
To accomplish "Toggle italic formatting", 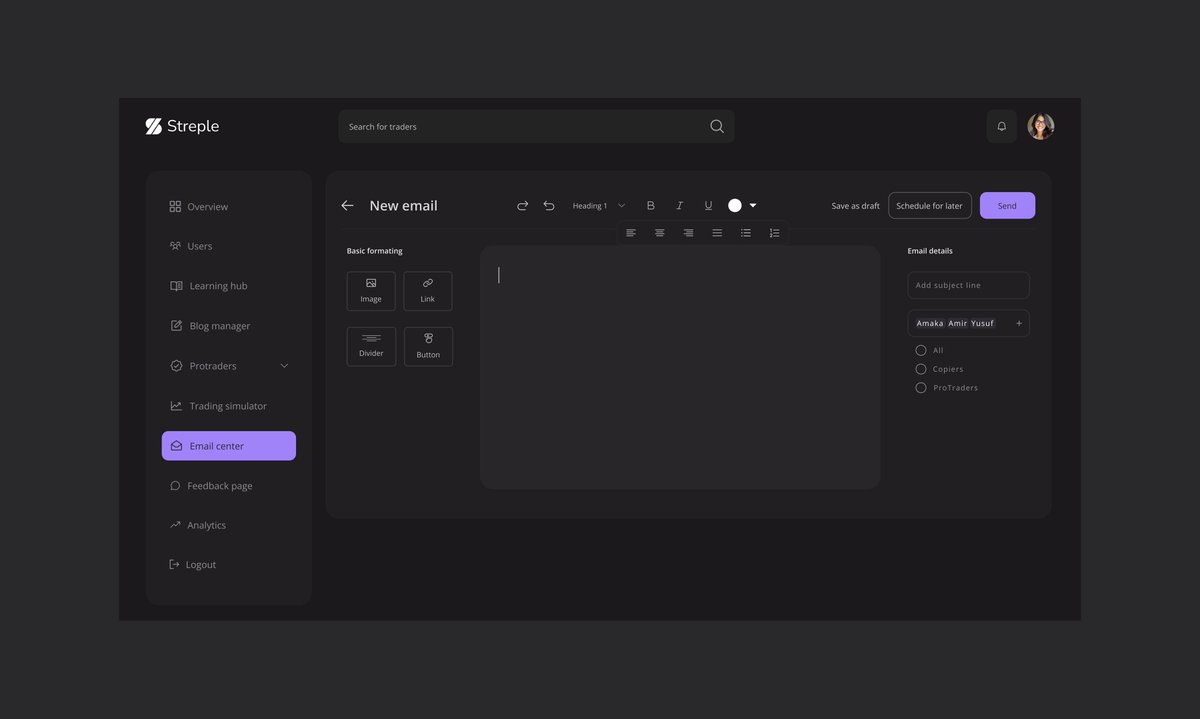I will [680, 205].
